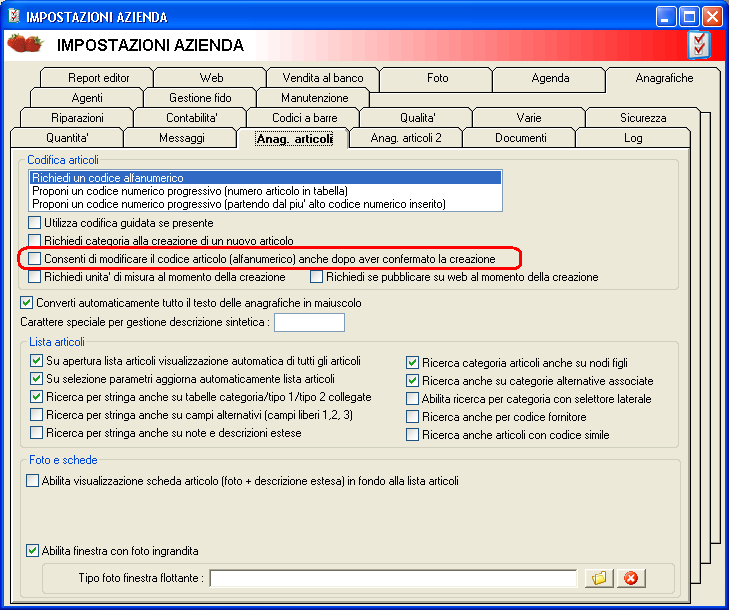Click the title bar application icon

point(14,16)
